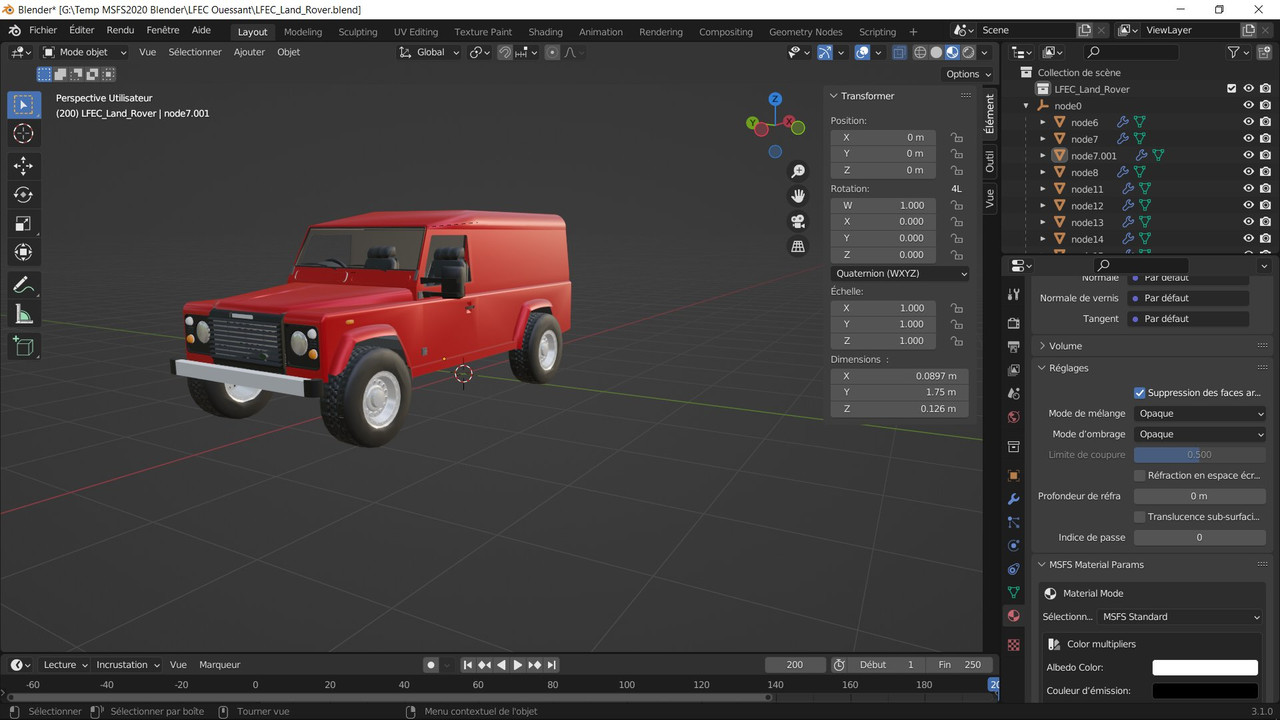Toggle snapping magnet icon
Screen dimensions: 1280x720
506,52
